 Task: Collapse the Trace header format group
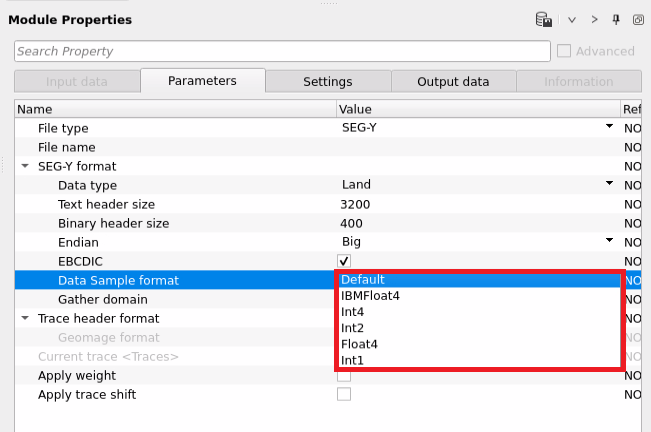pyautogui.click(x=24, y=318)
